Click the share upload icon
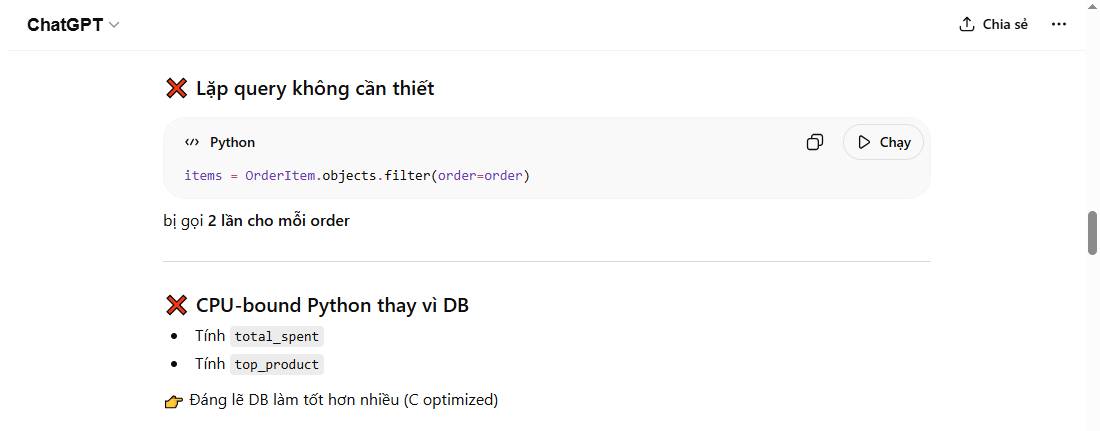Image resolution: width=1100 pixels, height=431 pixels. (x=966, y=25)
